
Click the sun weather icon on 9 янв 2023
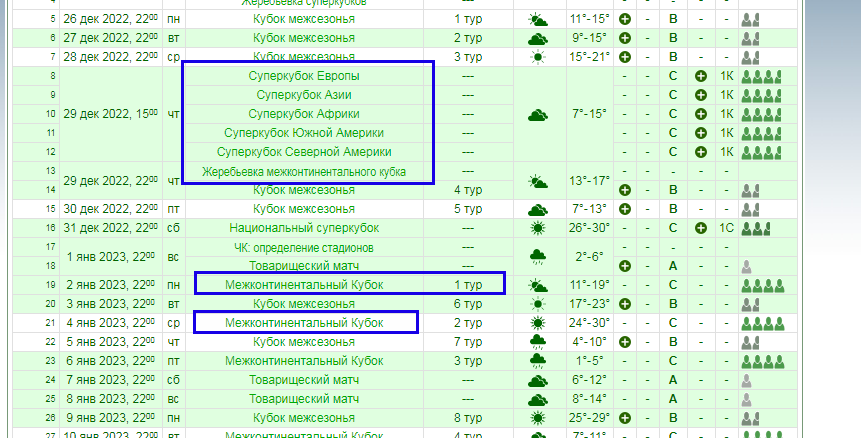coord(538,418)
